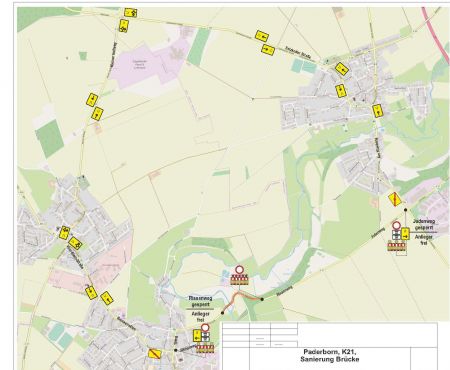The image size is (450, 370).
Task: Click the small white sign right of the western left-arrow sign
Action: click(205, 337)
